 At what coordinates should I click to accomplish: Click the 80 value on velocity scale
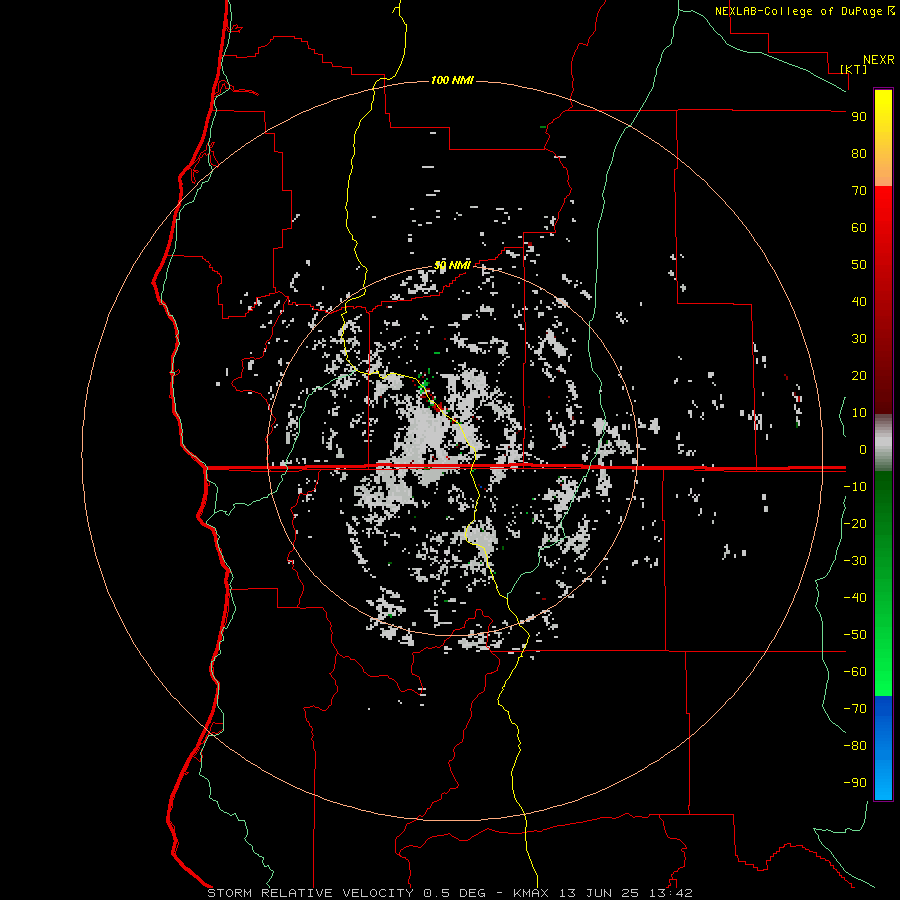(x=859, y=154)
